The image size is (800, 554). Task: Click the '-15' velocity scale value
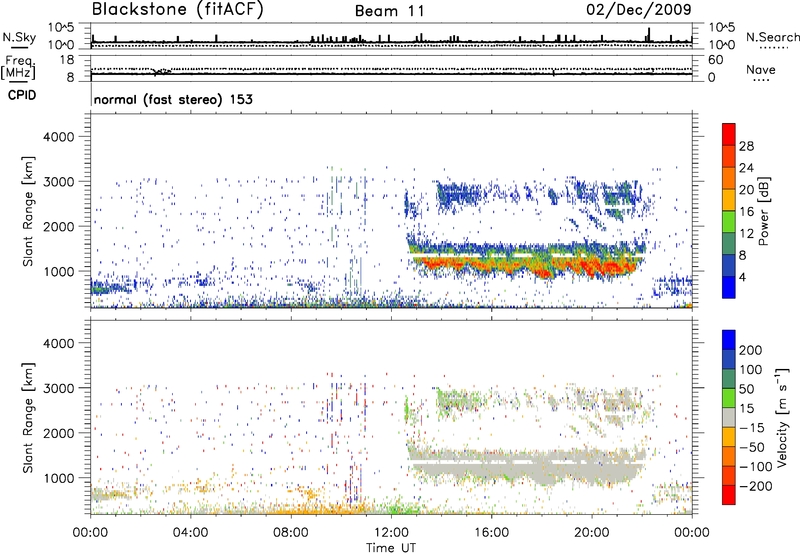click(752, 428)
